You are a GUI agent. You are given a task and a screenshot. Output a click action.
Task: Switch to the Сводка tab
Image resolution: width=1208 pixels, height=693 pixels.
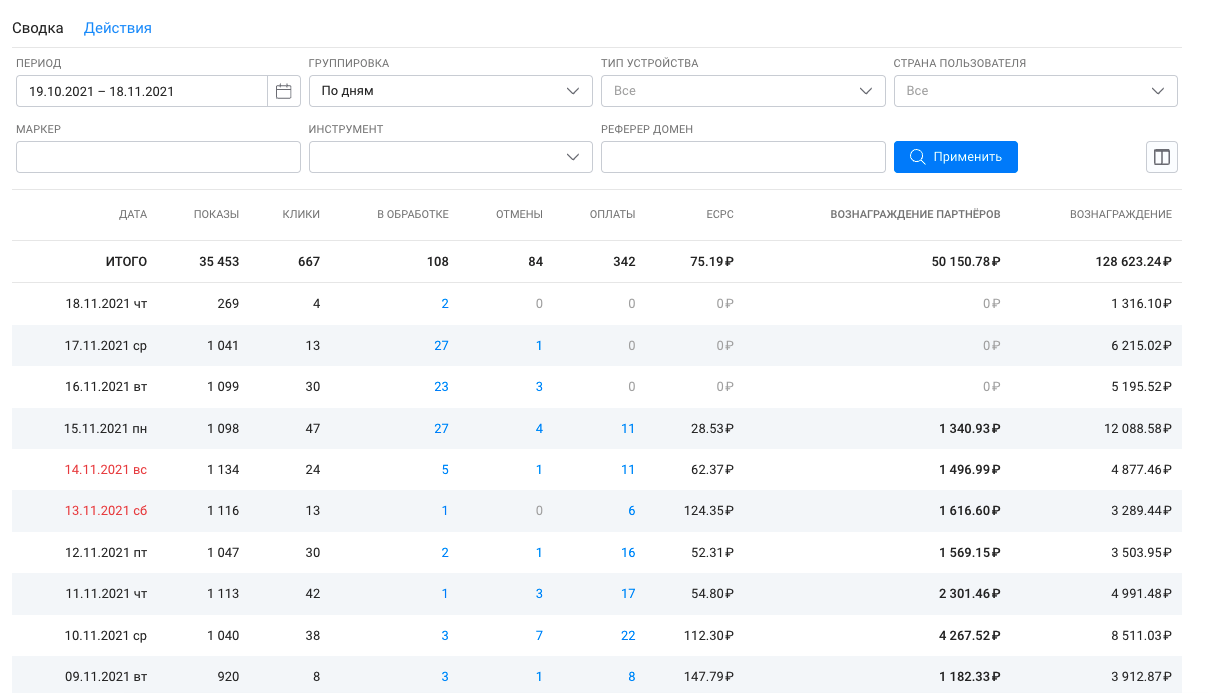click(x=38, y=28)
